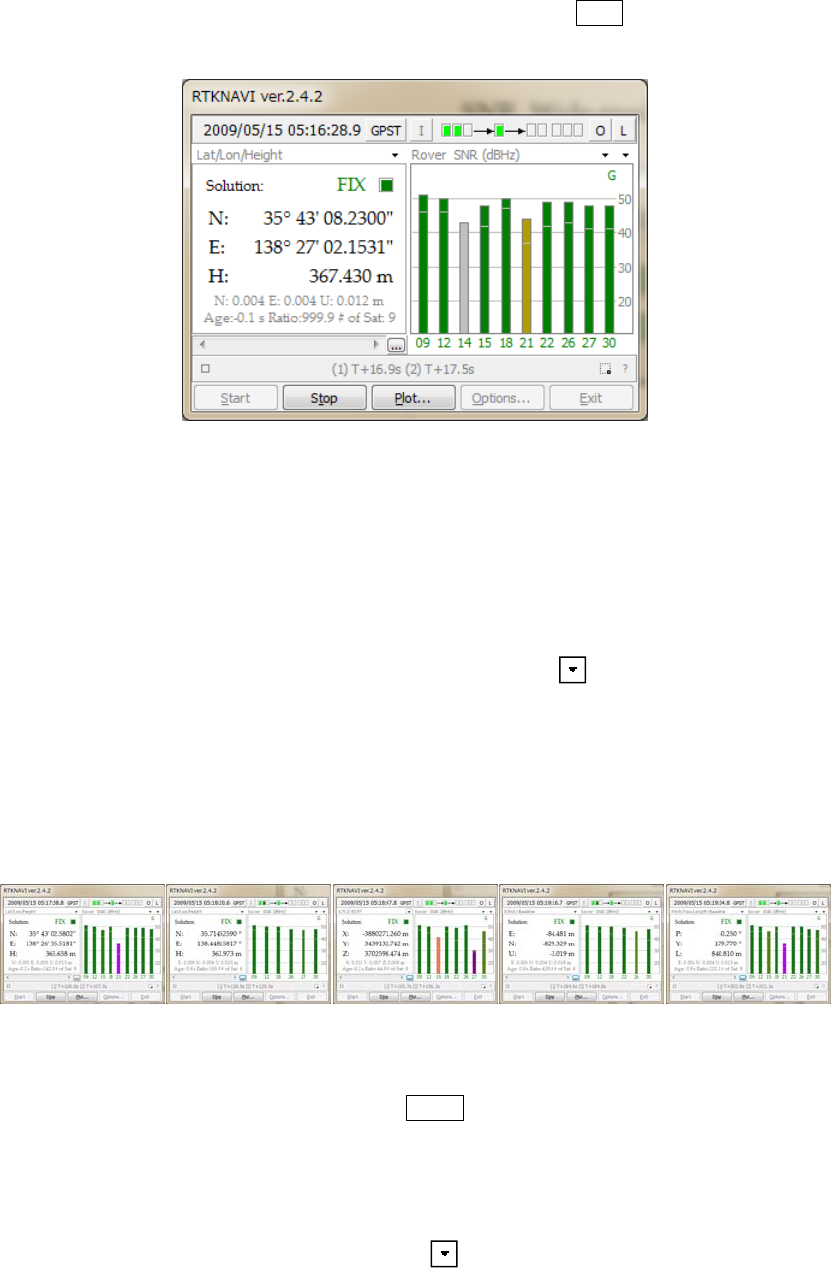This screenshot has width=831, height=1268.
Task: Click Options in the 05:19:16.7 RTKNAVI window
Action: tap(610, 996)
